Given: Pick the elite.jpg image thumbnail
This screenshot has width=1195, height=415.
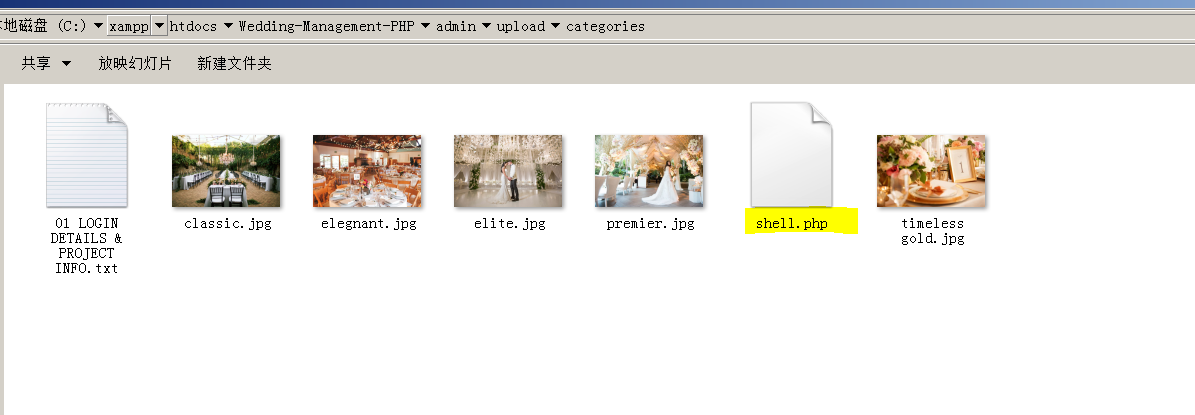Looking at the screenshot, I should tap(508, 171).
